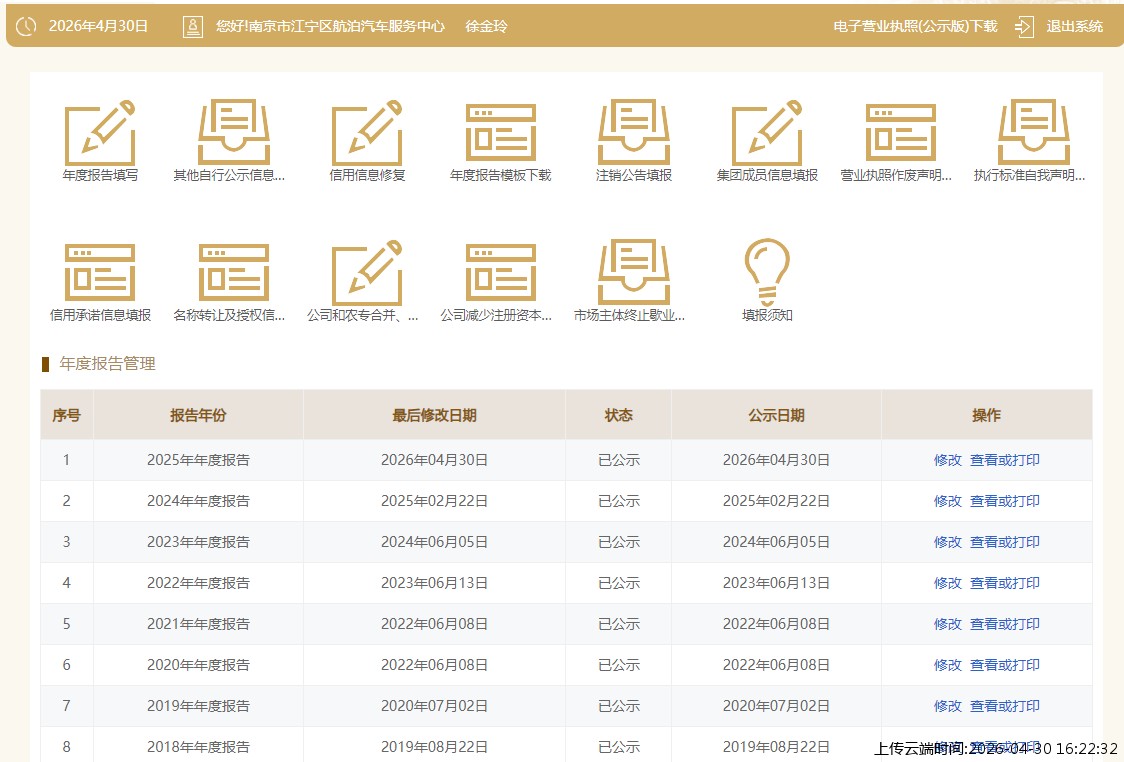This screenshot has width=1124, height=762.
Task: Open the 填报须知 lightbulb icon
Action: point(767,273)
